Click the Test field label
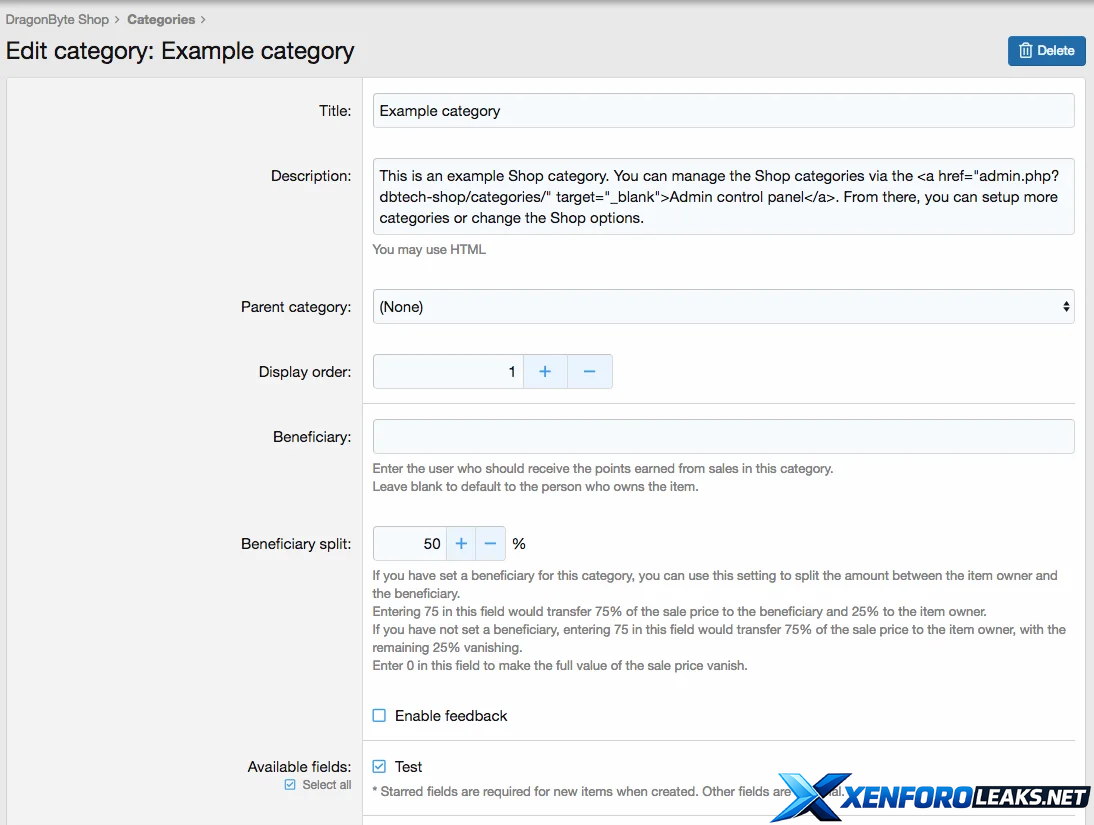 tap(408, 767)
